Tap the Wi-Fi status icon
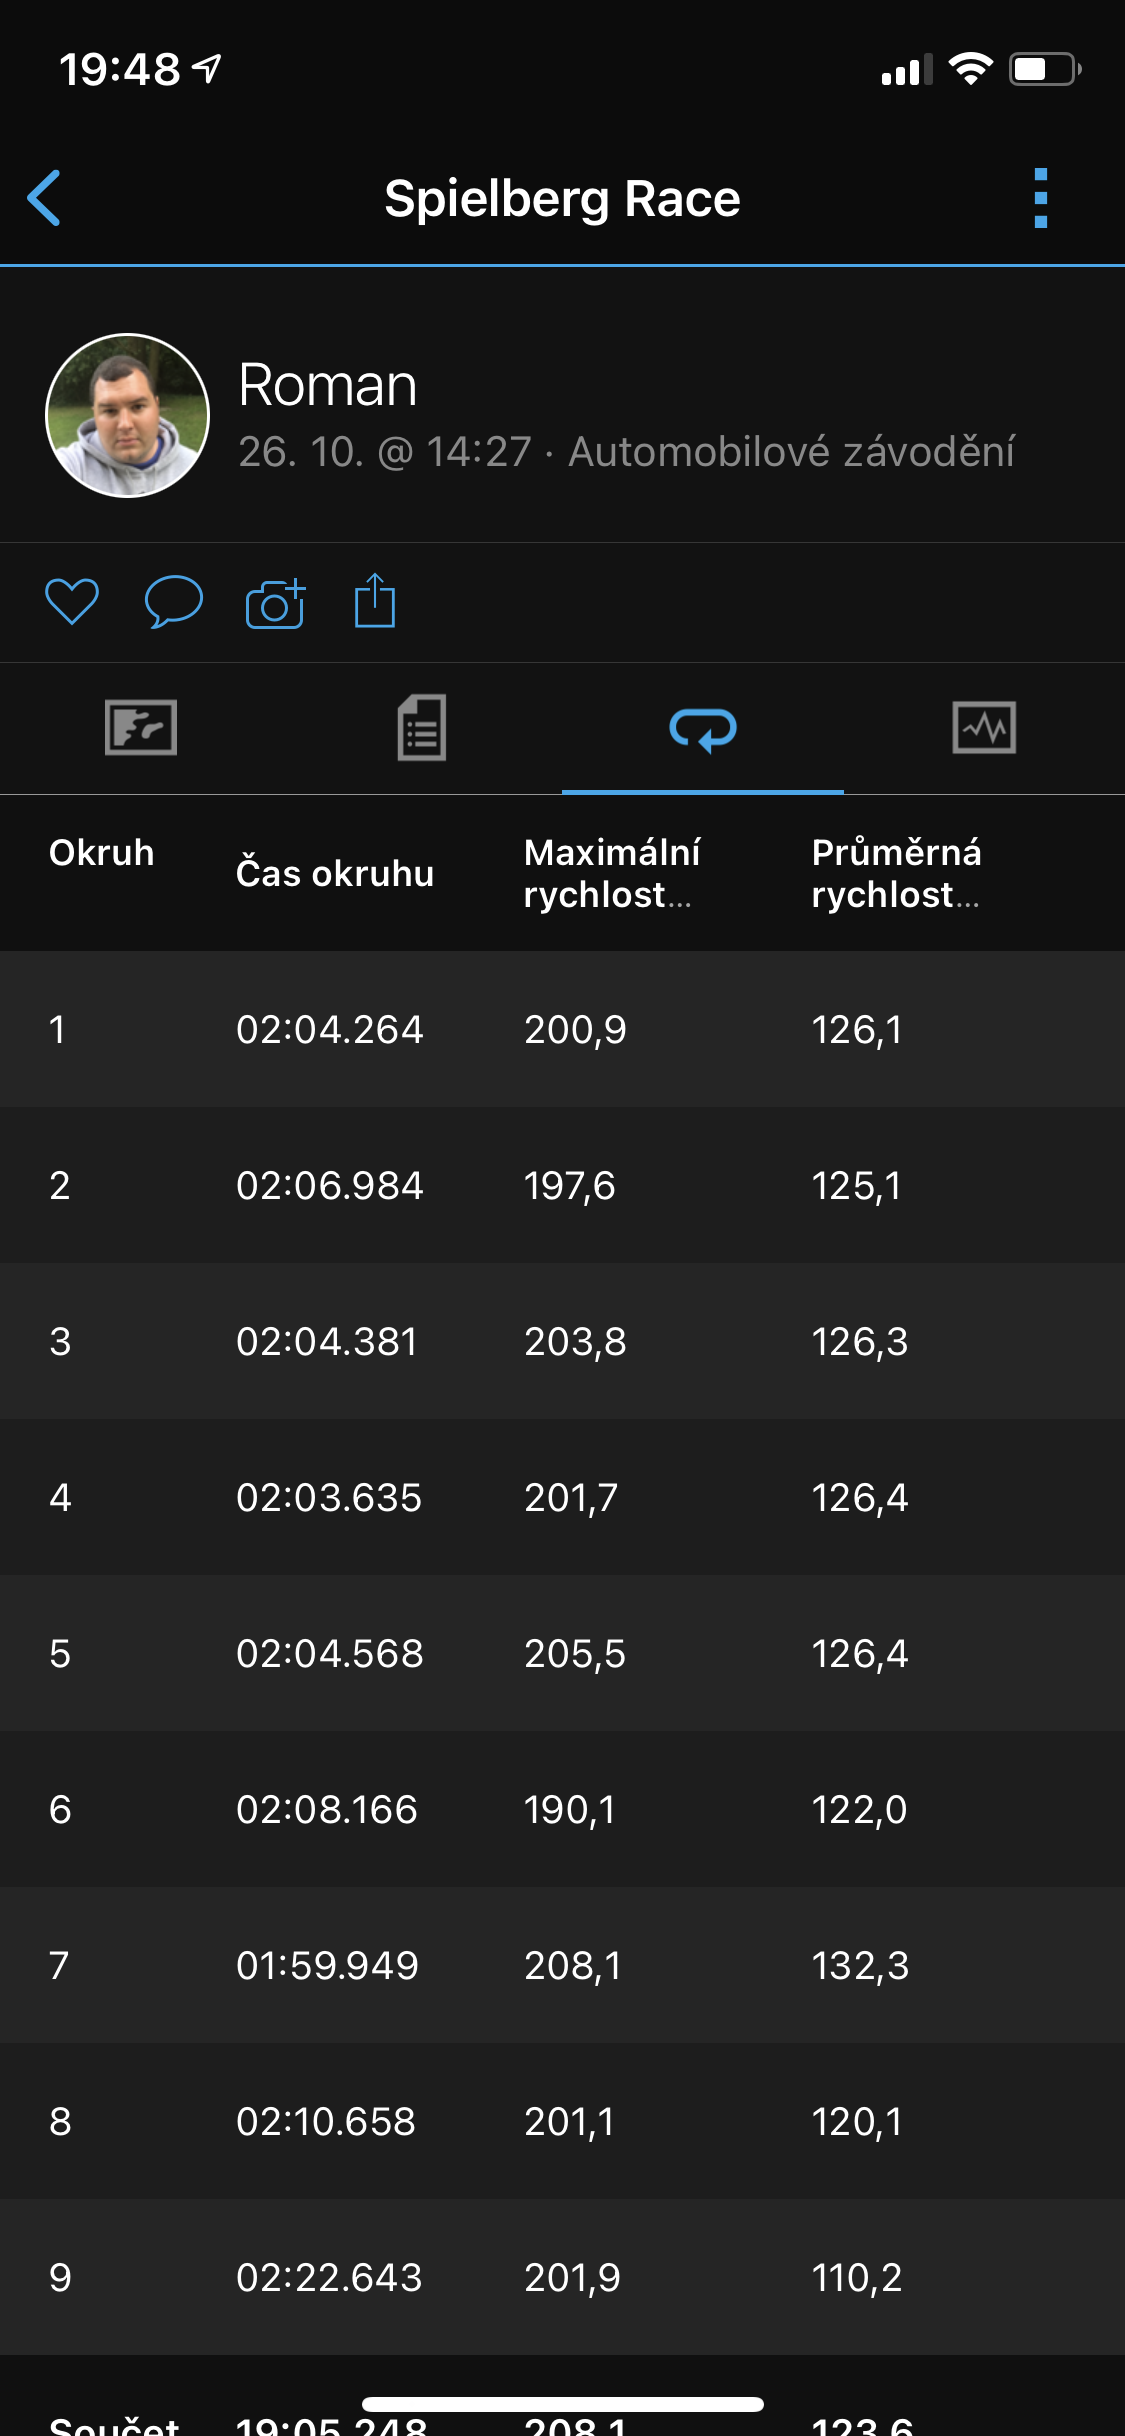The height and width of the screenshot is (2436, 1125). tap(970, 69)
